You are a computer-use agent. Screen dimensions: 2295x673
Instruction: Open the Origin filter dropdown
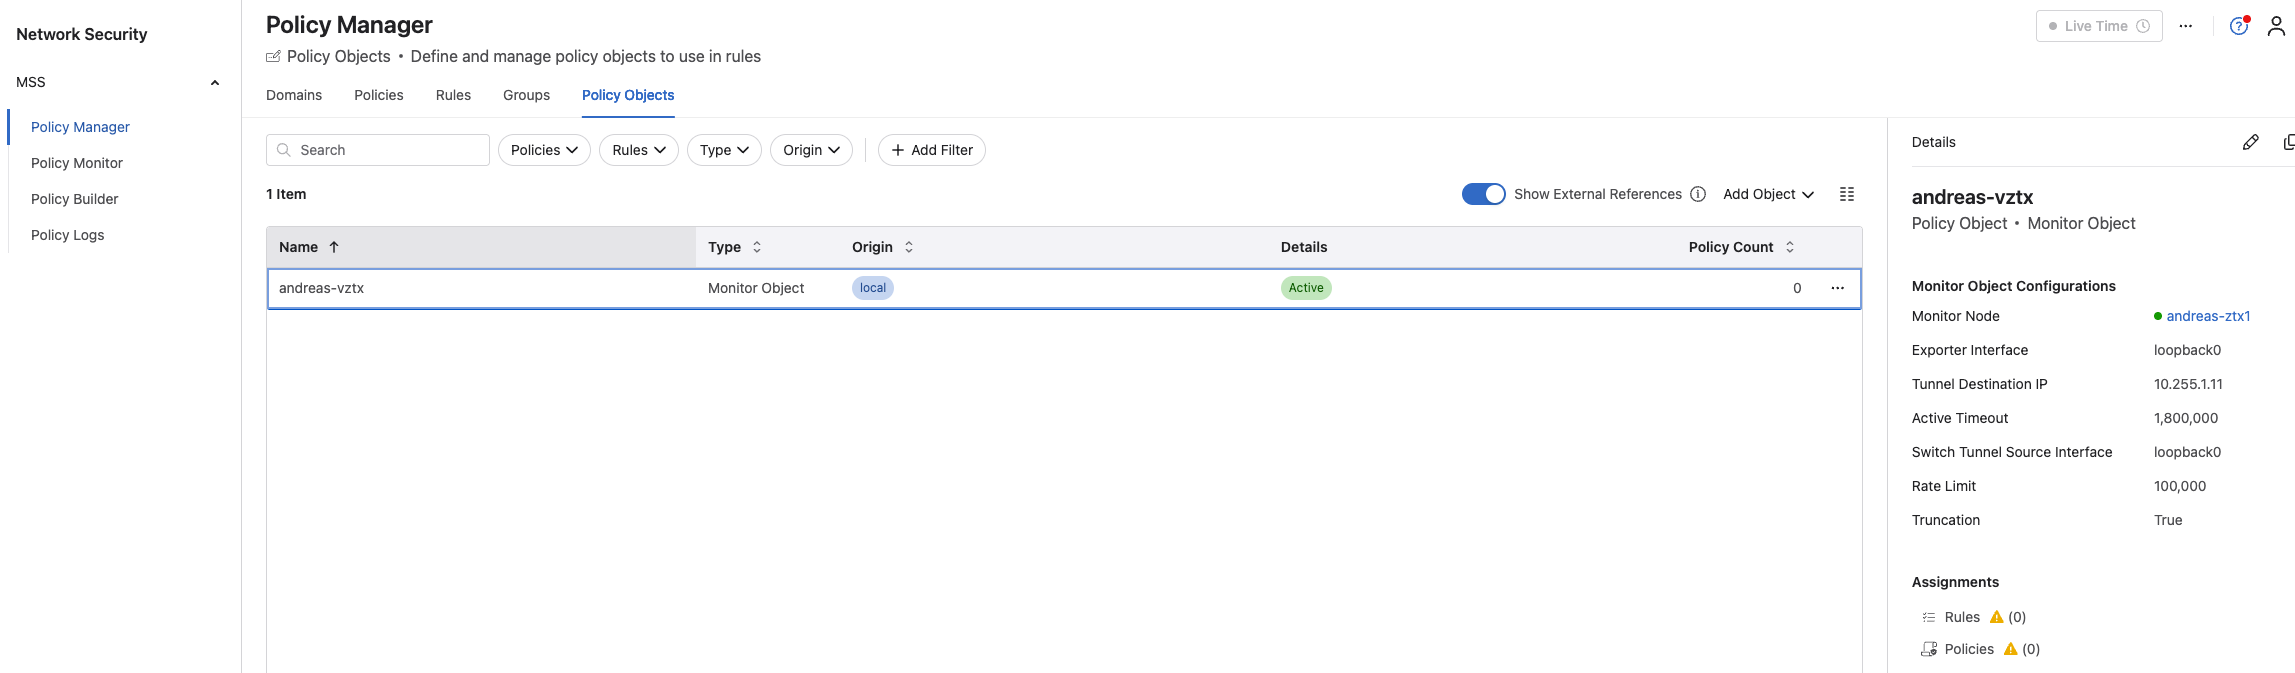811,150
